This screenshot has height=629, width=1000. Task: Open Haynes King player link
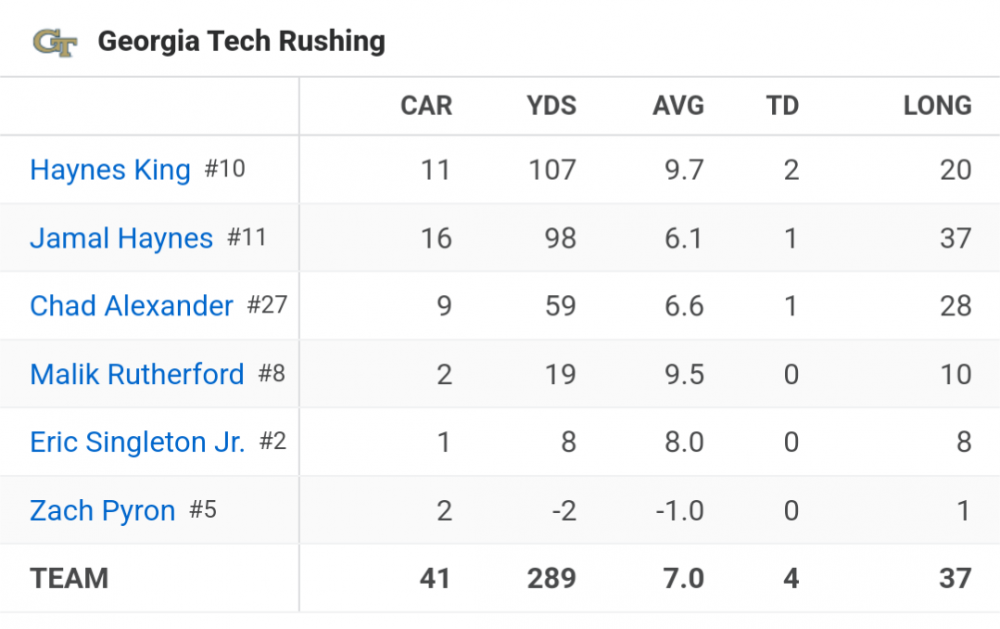click(110, 170)
